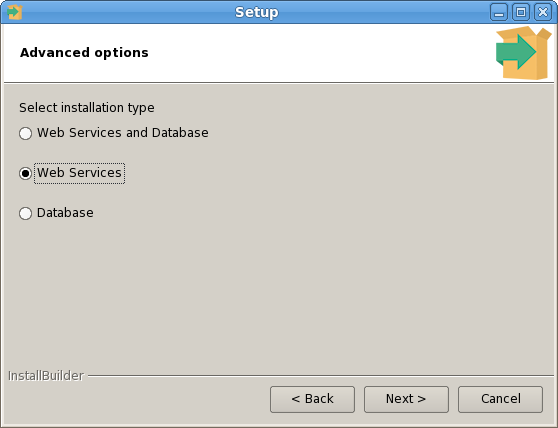Click the 'Setup' title bar text
The image size is (558, 428).
(x=257, y=12)
